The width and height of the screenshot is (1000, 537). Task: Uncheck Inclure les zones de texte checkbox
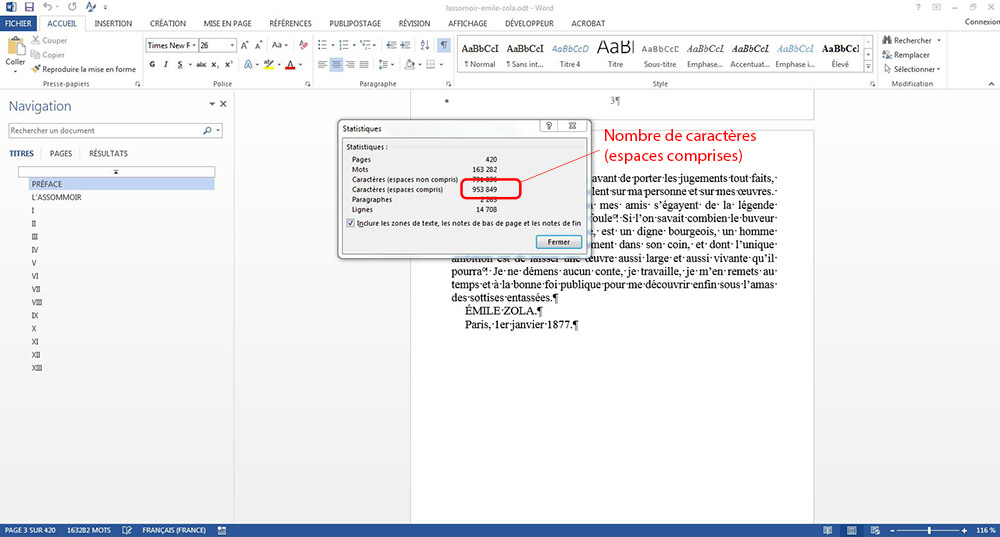(x=350, y=223)
